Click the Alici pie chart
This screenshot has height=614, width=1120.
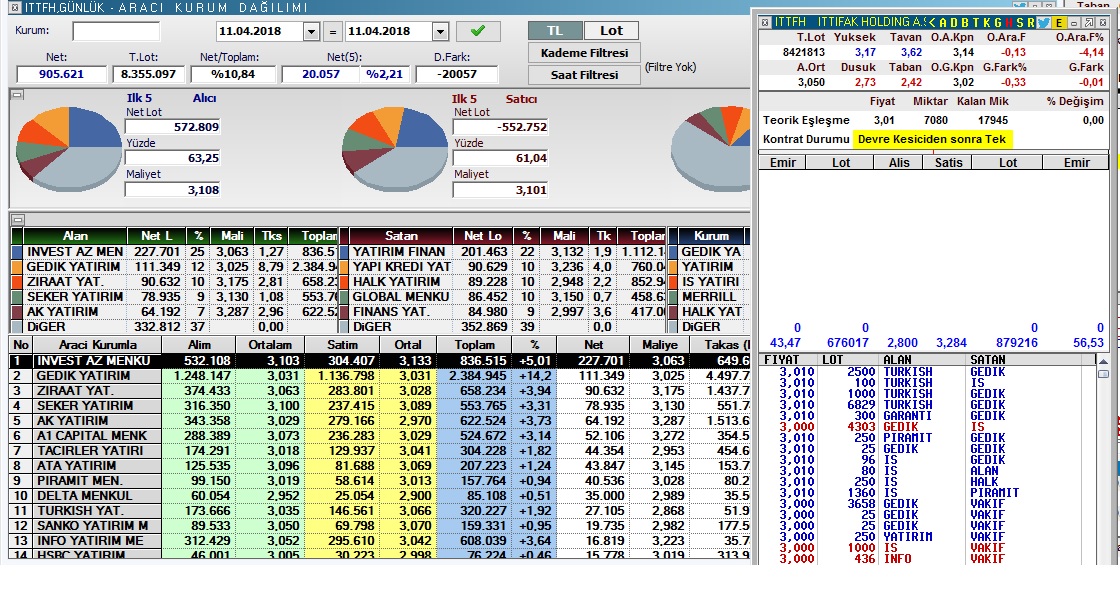pos(69,149)
